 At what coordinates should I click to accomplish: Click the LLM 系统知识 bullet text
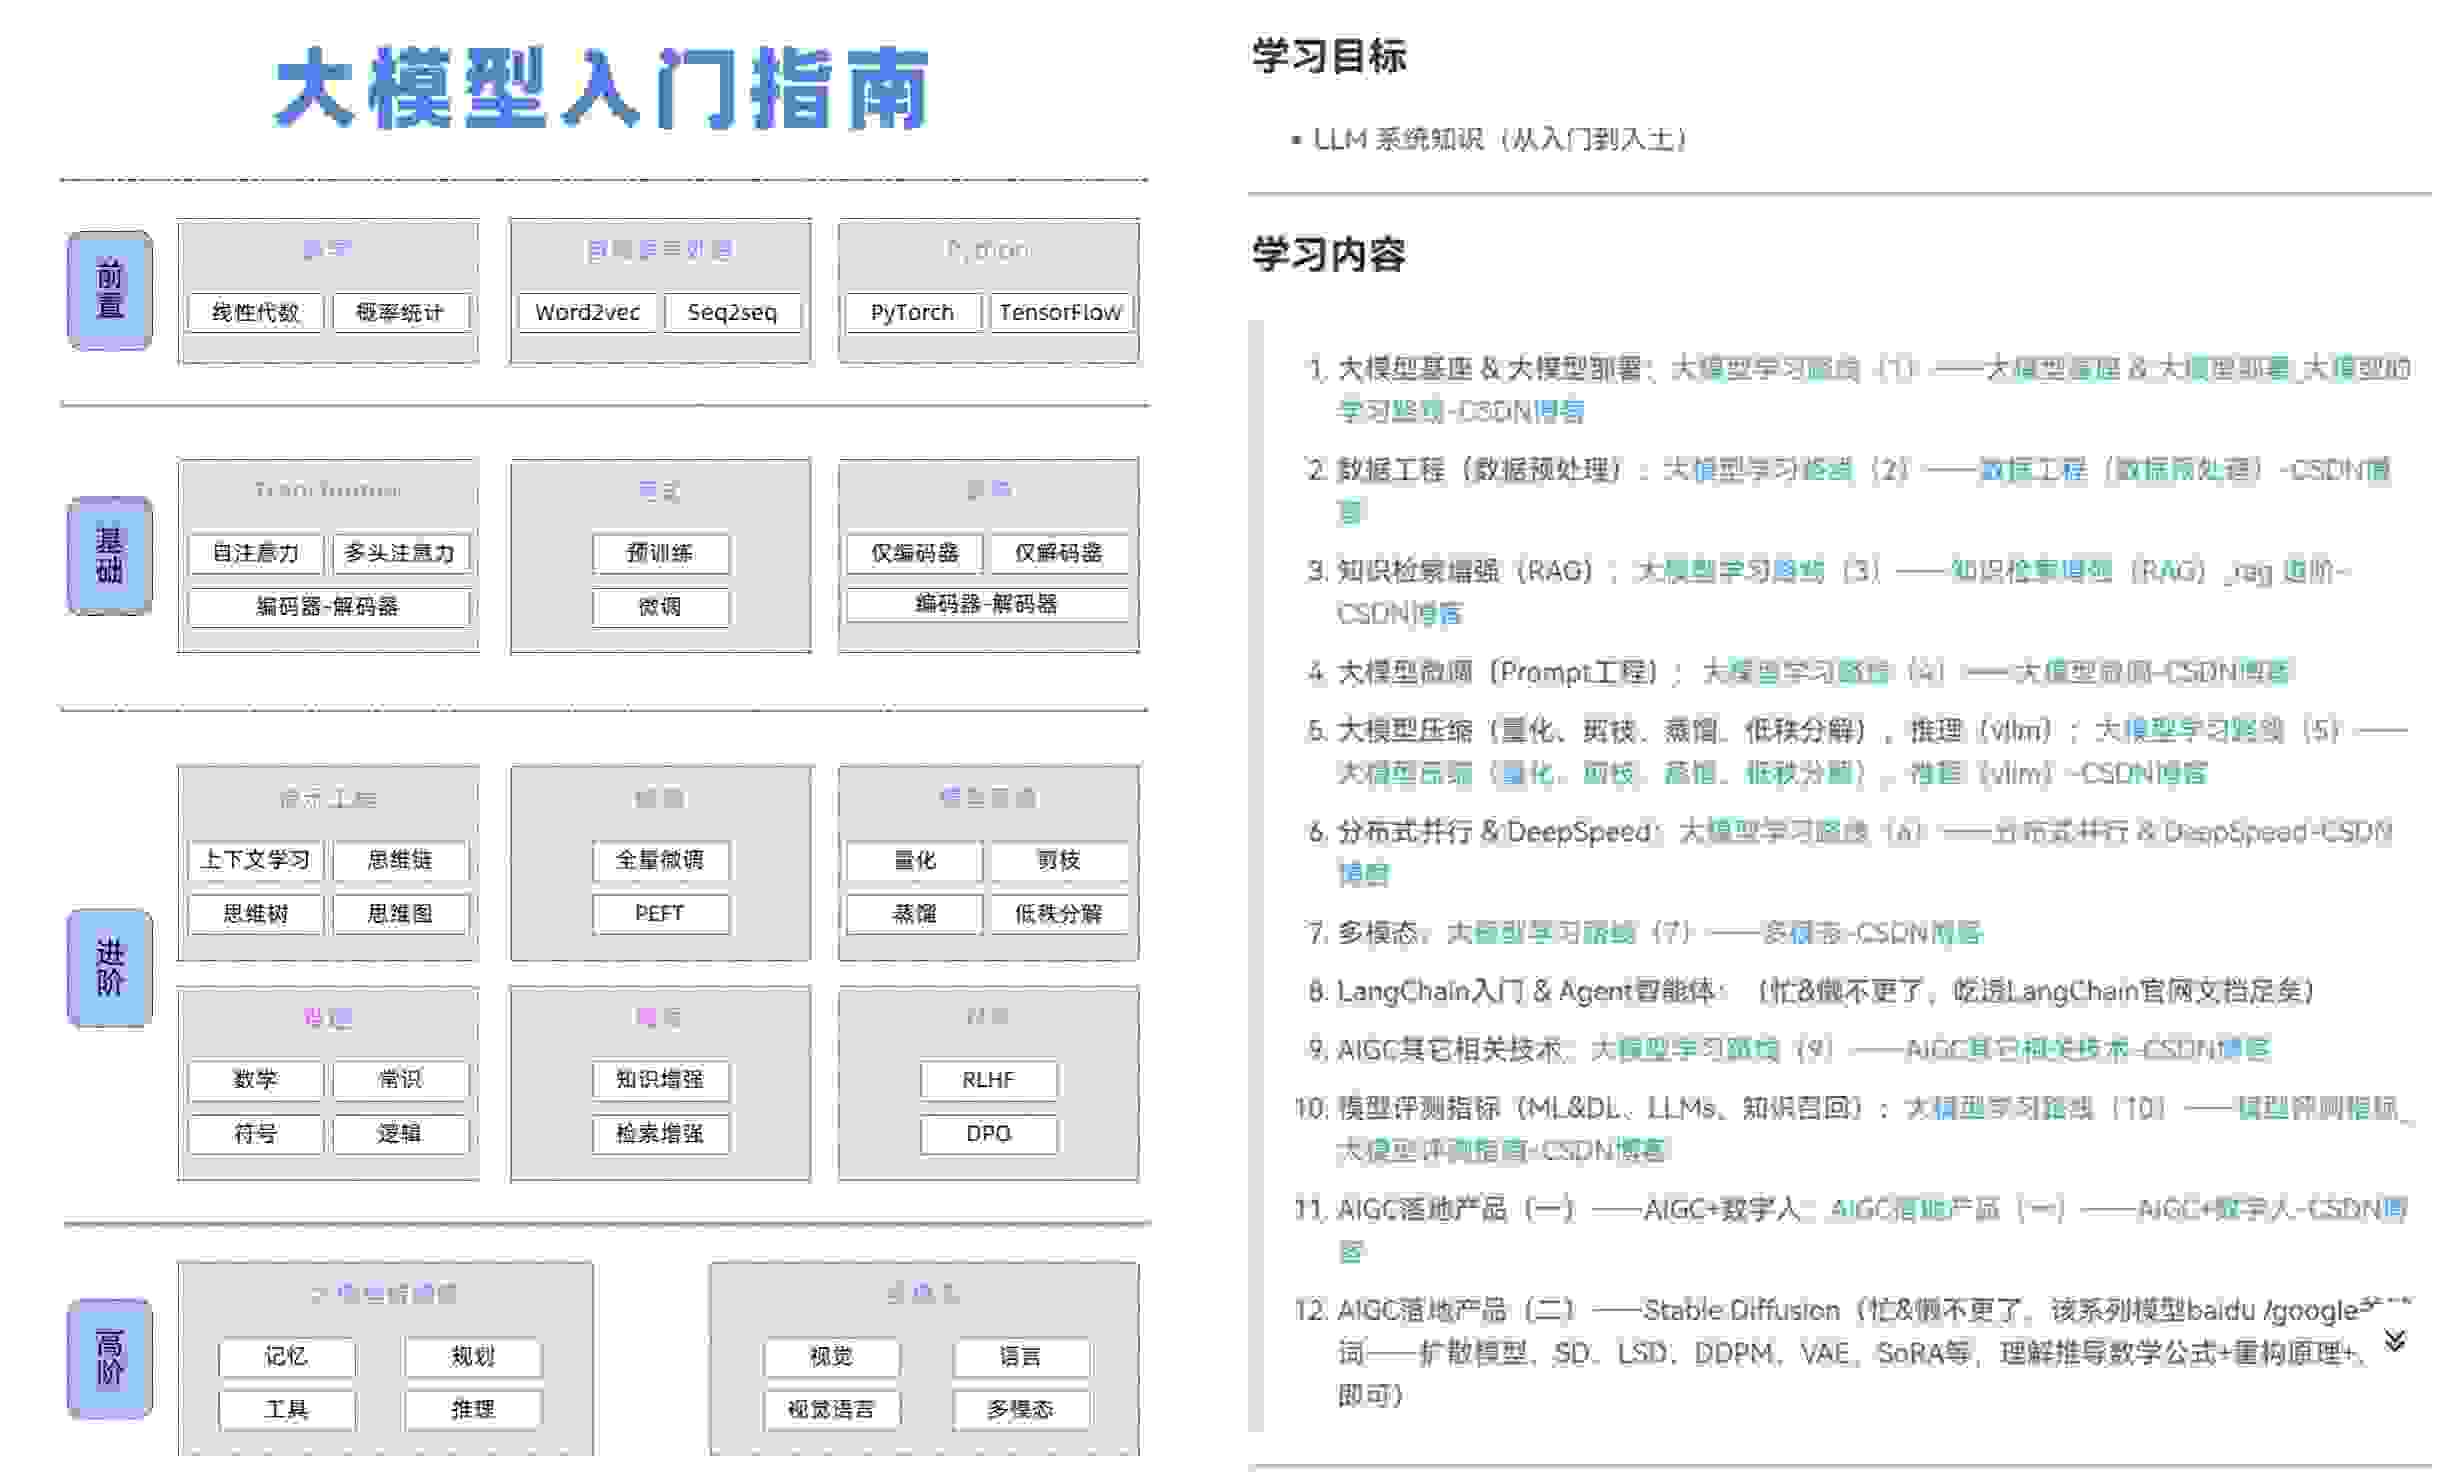(x=1500, y=139)
